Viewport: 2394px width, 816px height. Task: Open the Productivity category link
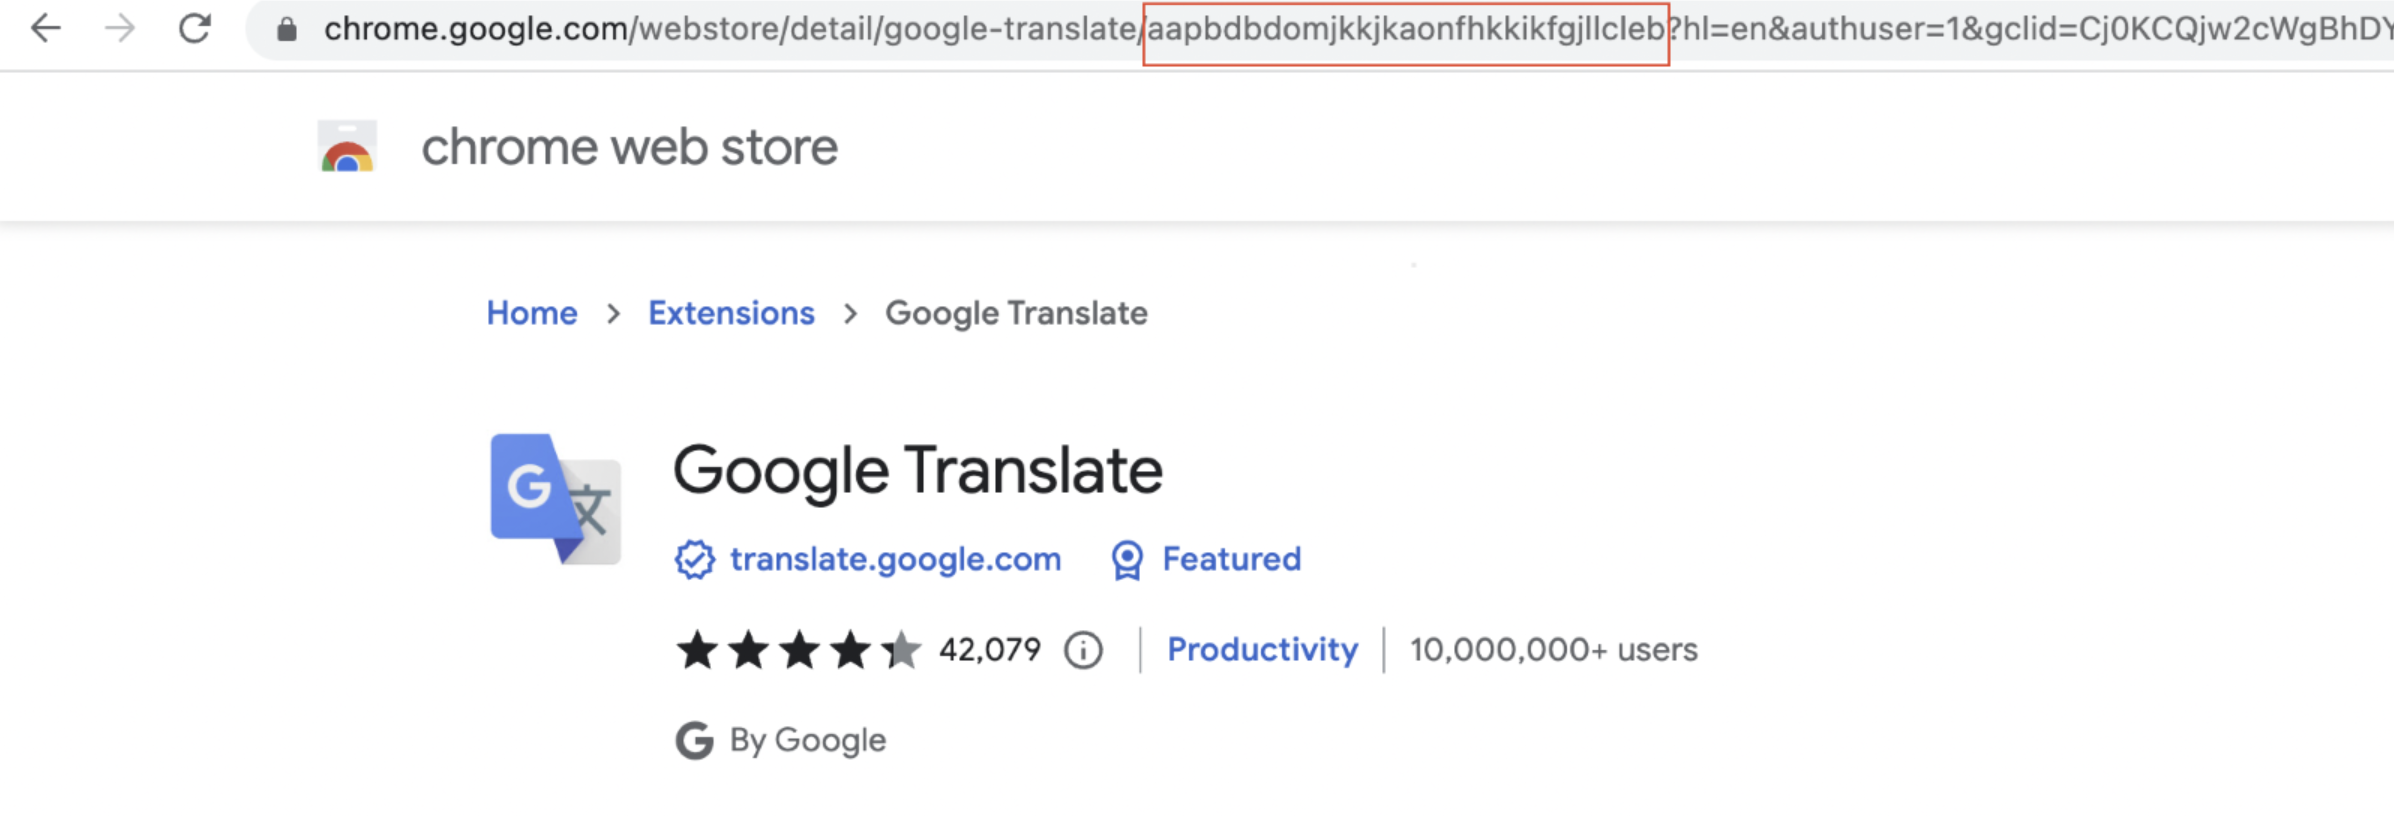(x=1262, y=650)
